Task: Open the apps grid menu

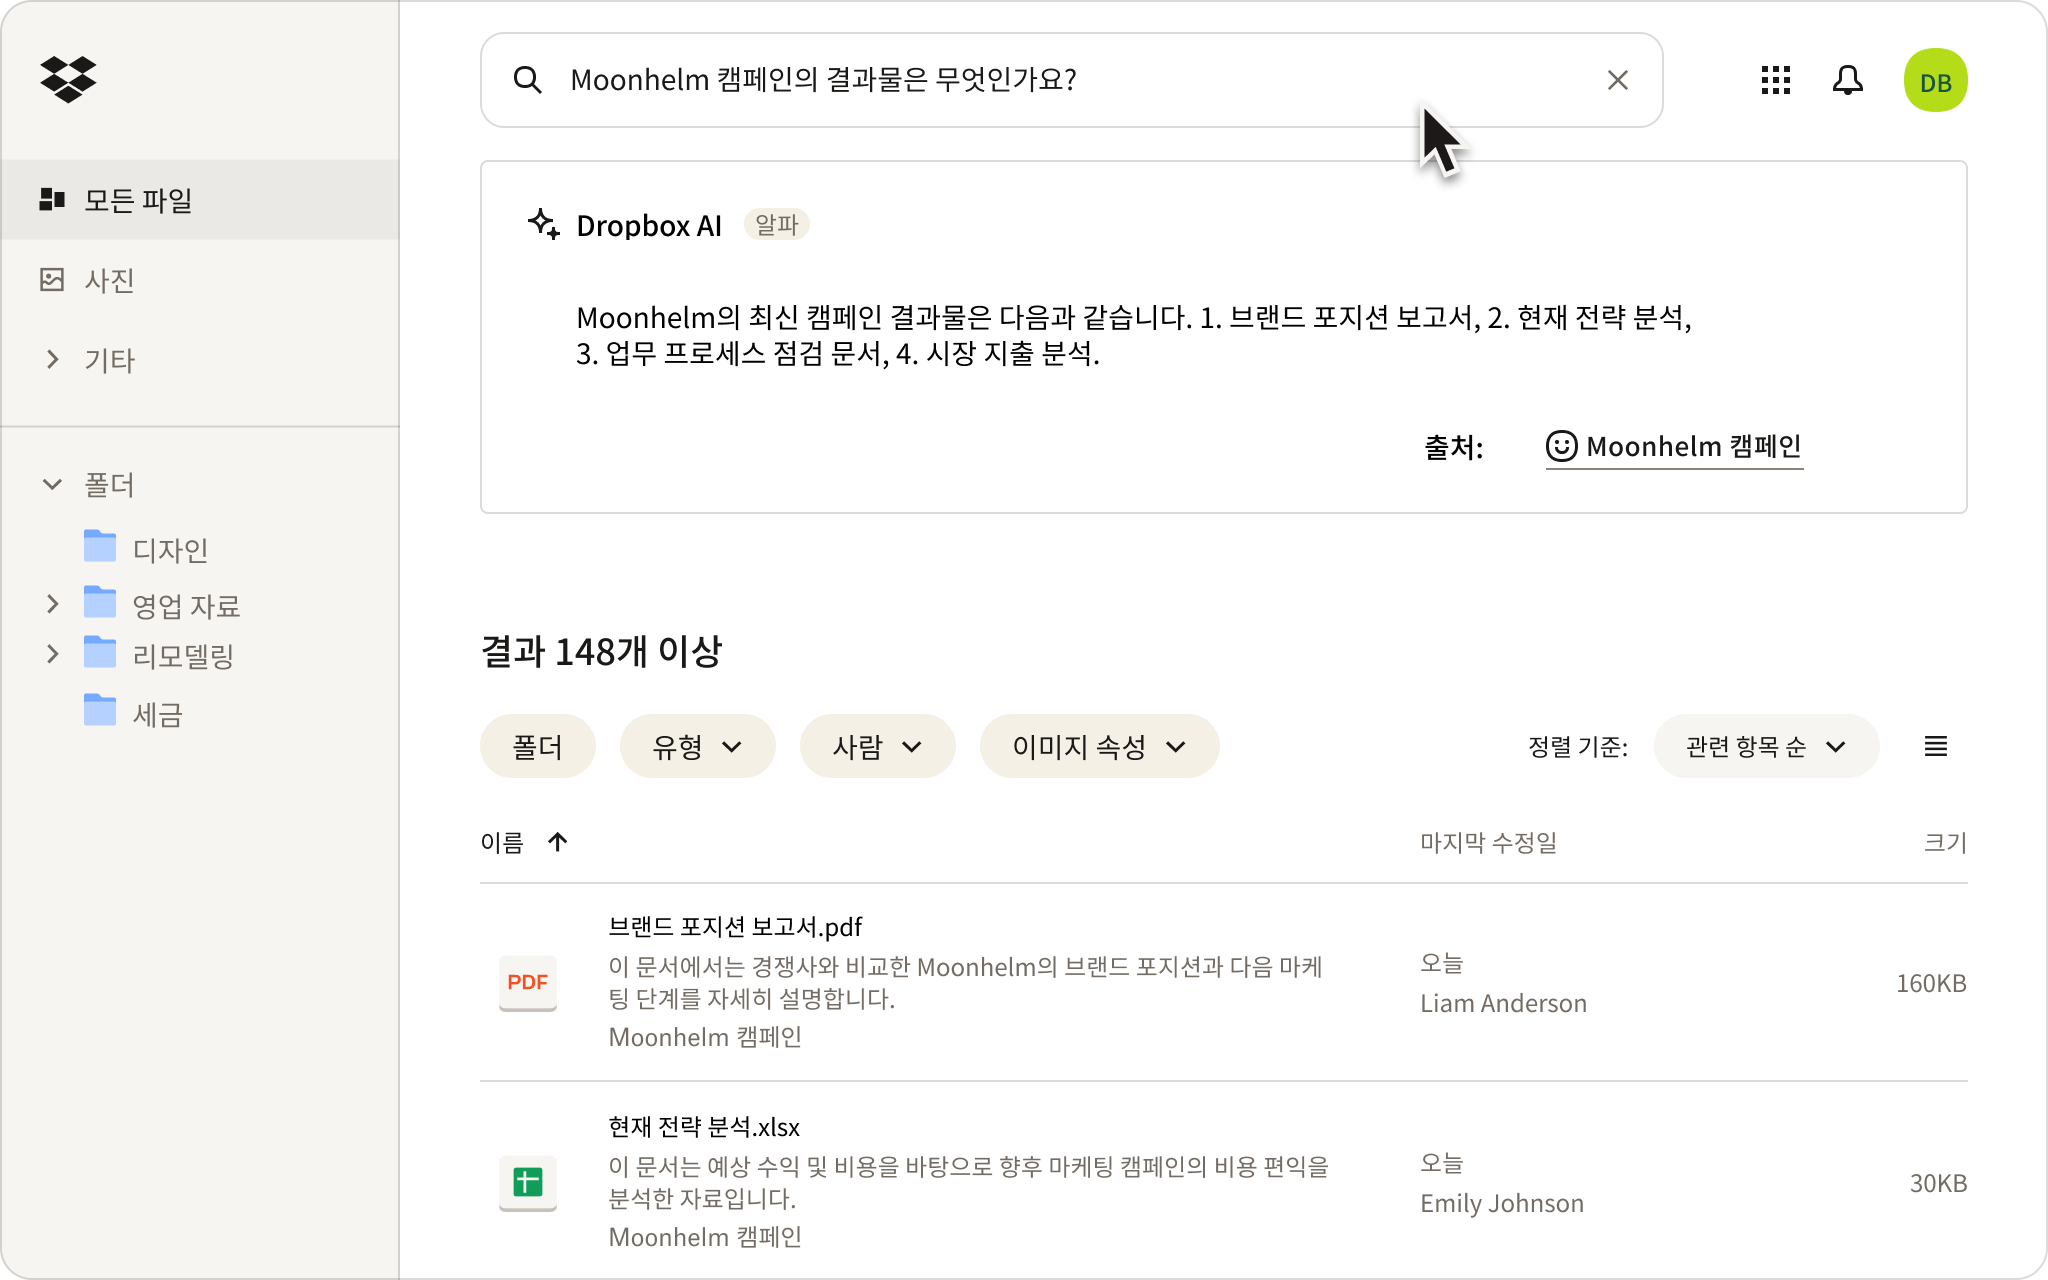Action: pyautogui.click(x=1775, y=80)
